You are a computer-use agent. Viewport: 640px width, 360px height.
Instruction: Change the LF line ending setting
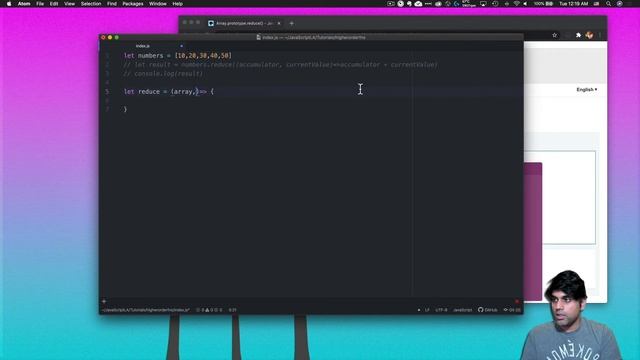(x=427, y=310)
